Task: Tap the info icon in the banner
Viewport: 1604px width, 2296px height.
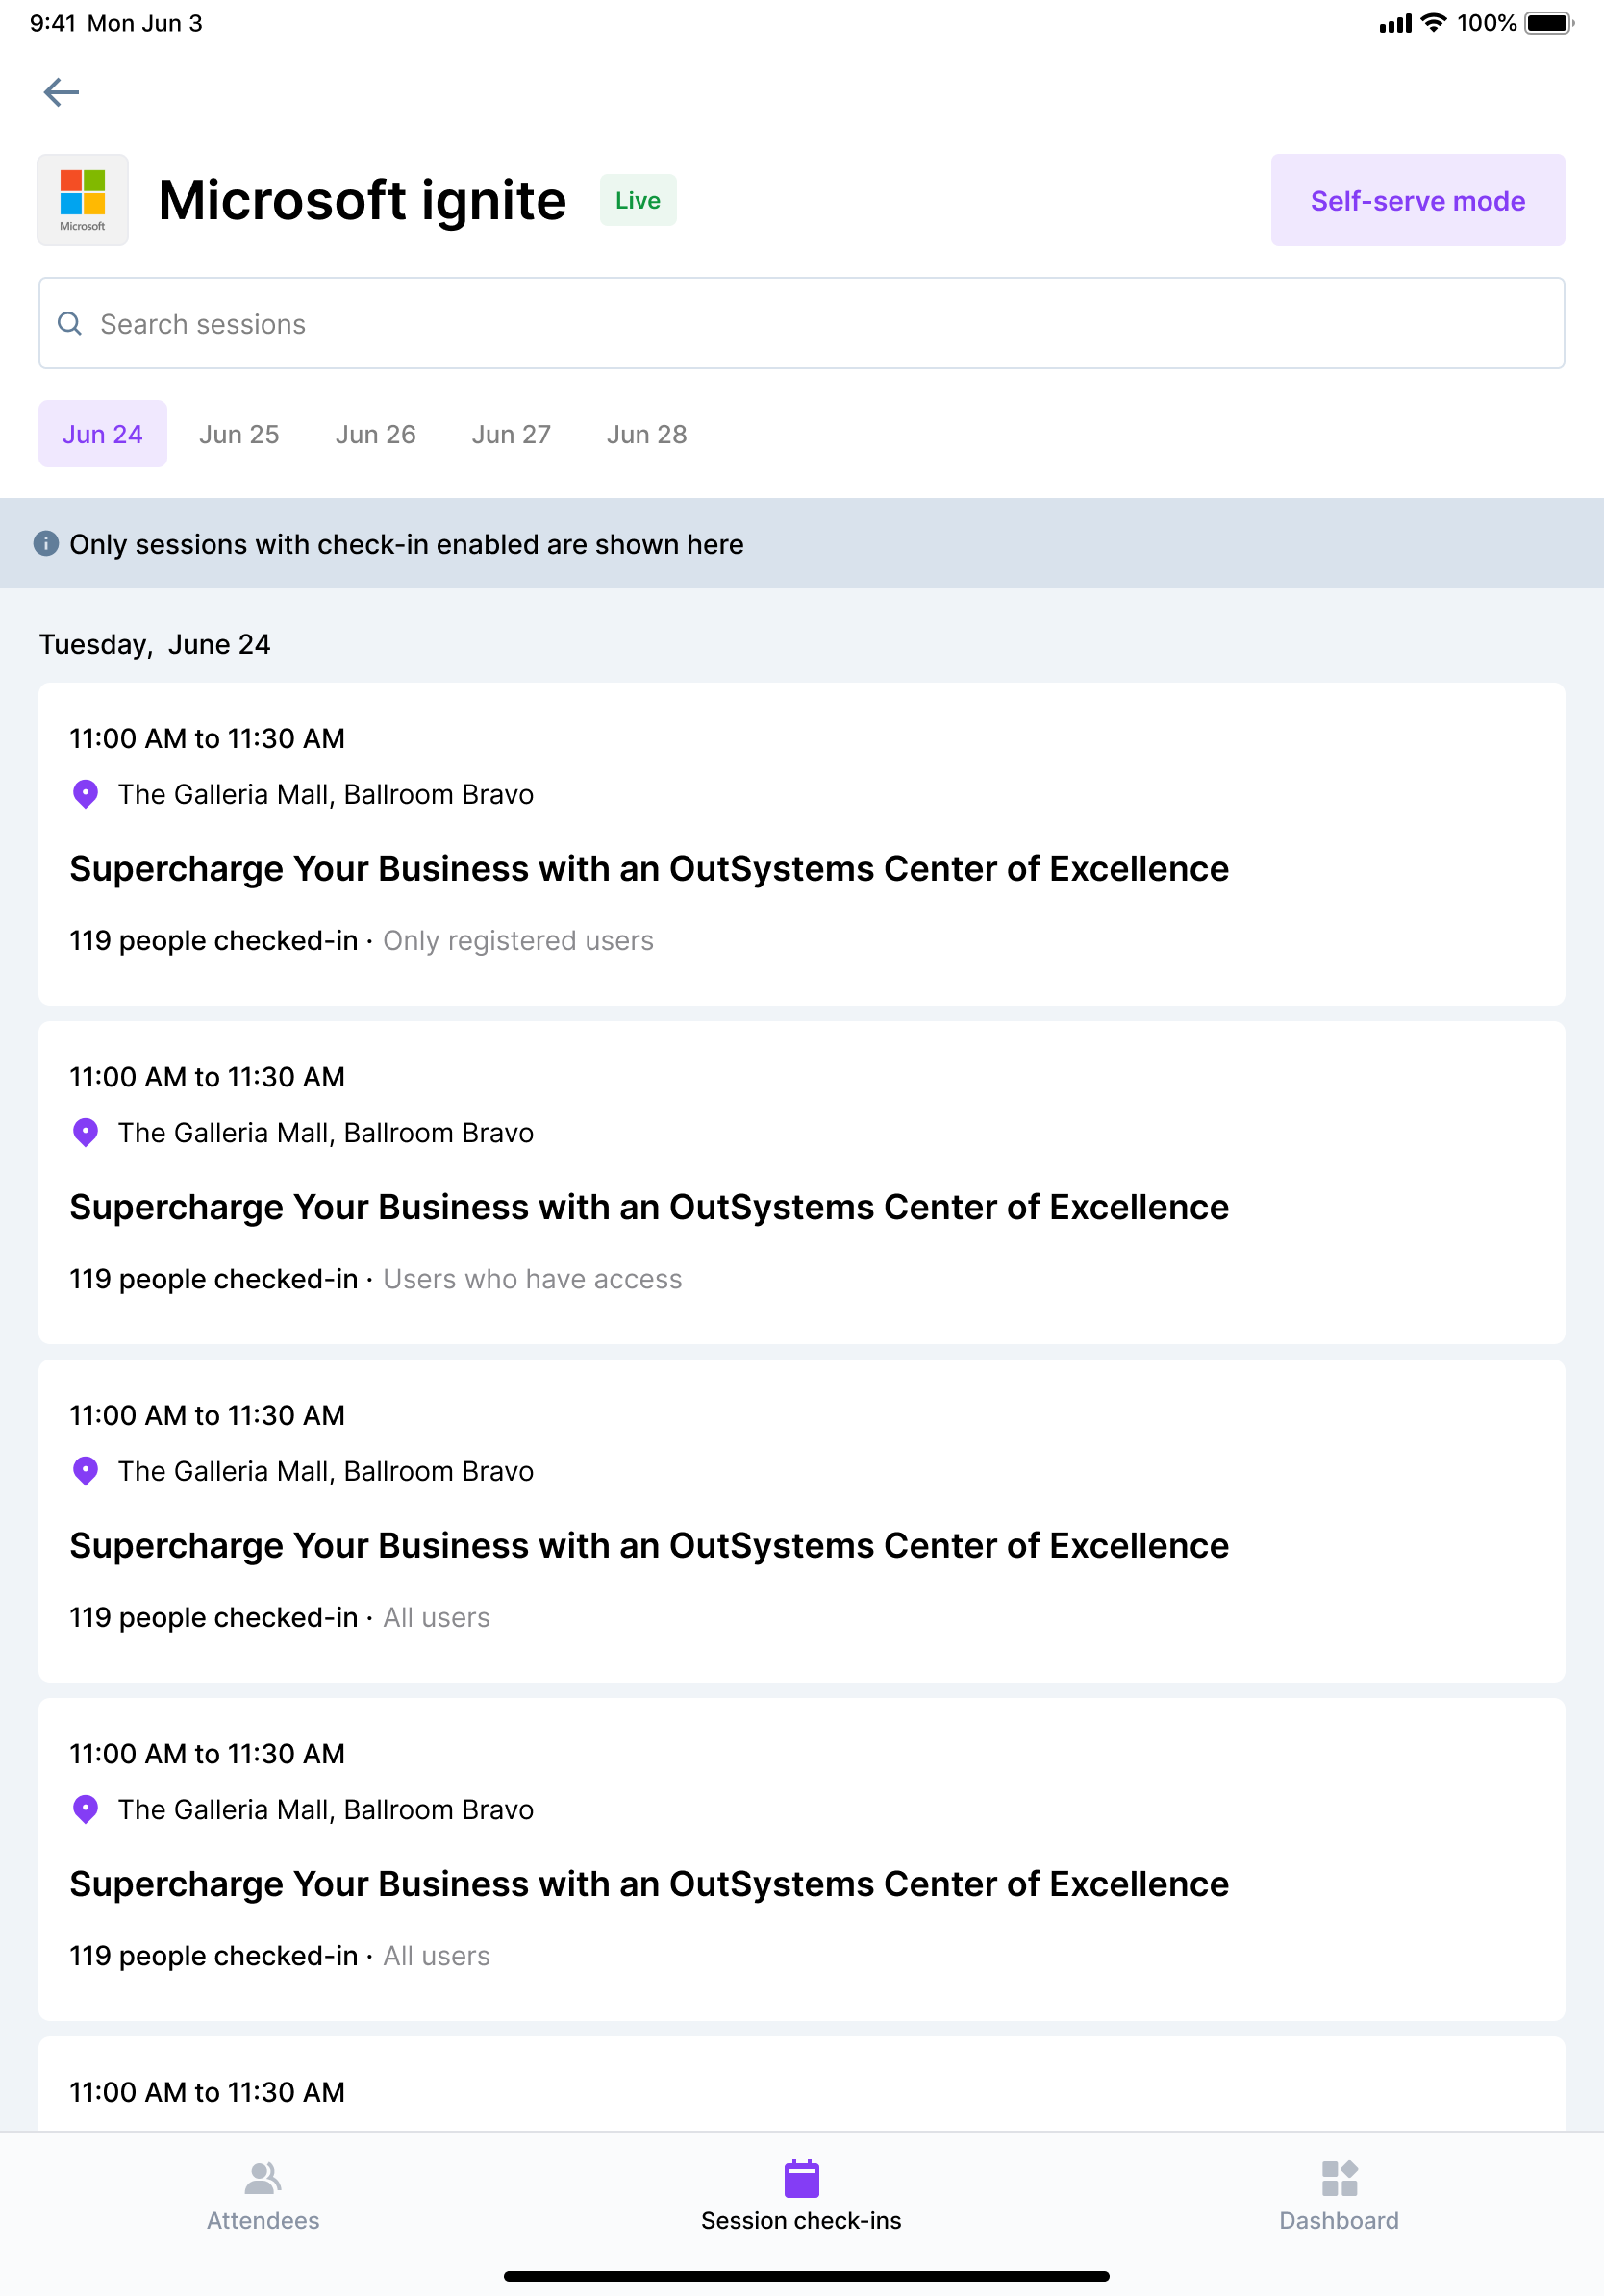Action: coord(46,543)
